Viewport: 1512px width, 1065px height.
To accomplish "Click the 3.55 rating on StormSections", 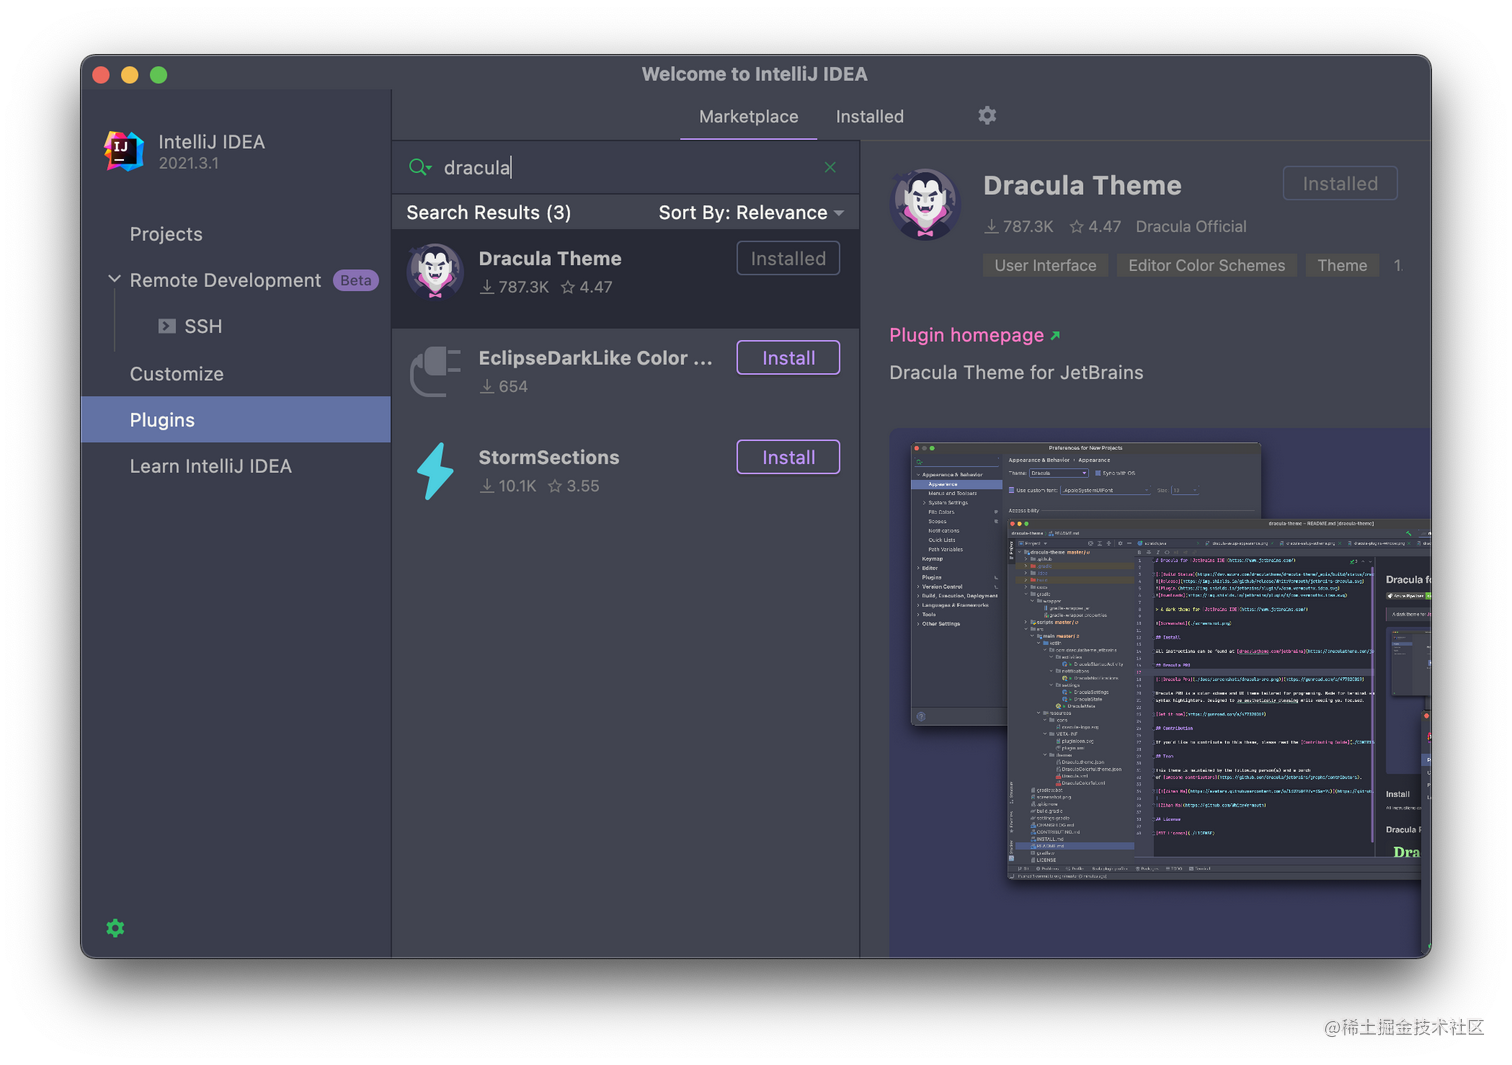I will pyautogui.click(x=583, y=486).
